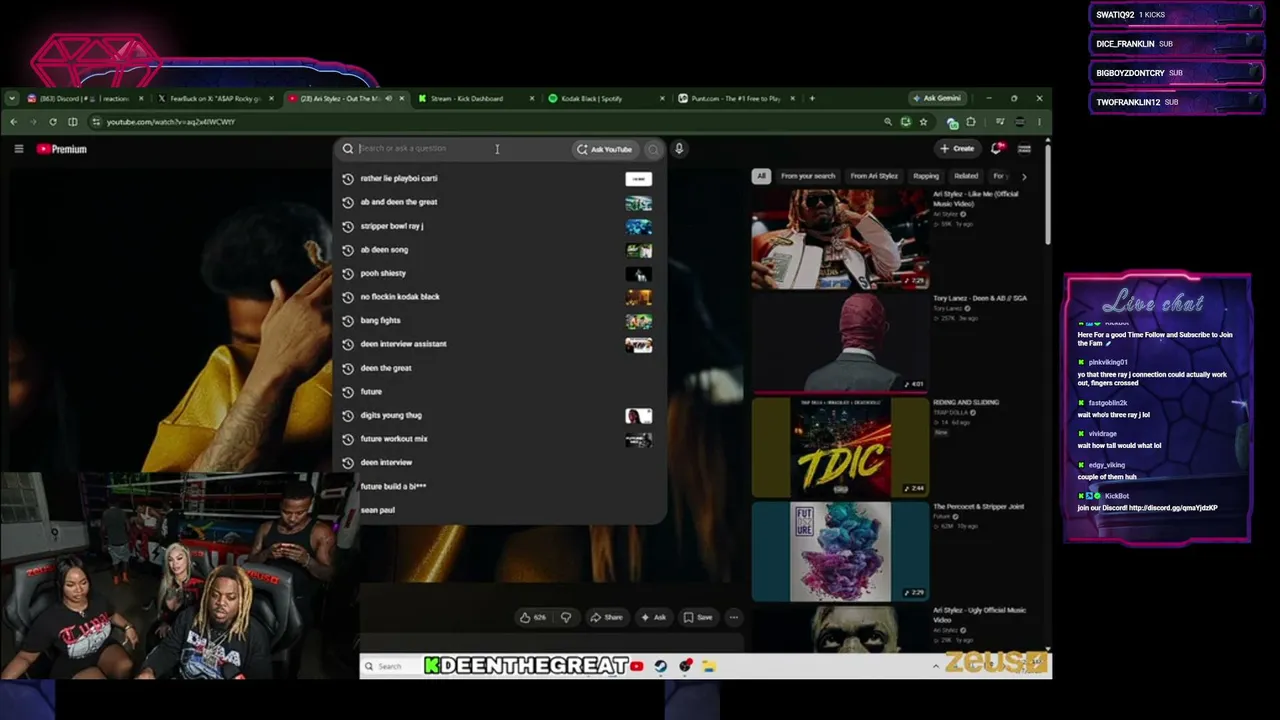Open File Explorer from the taskbar

708,666
